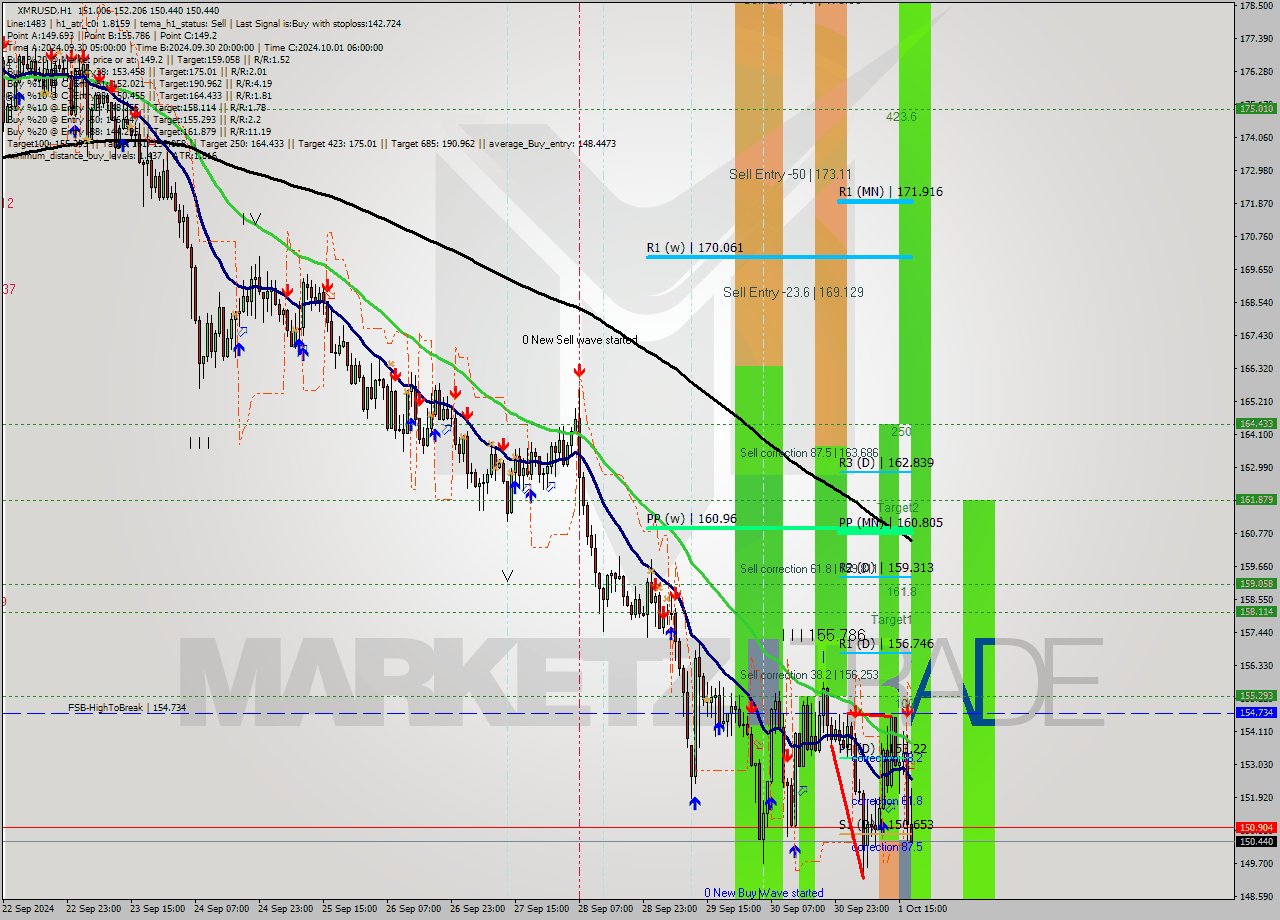
Task: Click the 'R2 (D) | 159.313' resistance label
Action: [x=886, y=567]
